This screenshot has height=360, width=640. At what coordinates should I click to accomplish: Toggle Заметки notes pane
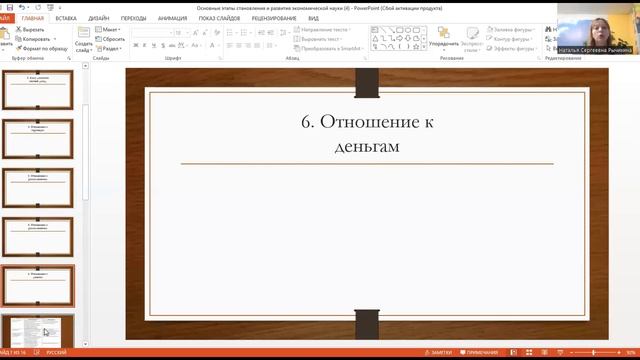click(438, 352)
